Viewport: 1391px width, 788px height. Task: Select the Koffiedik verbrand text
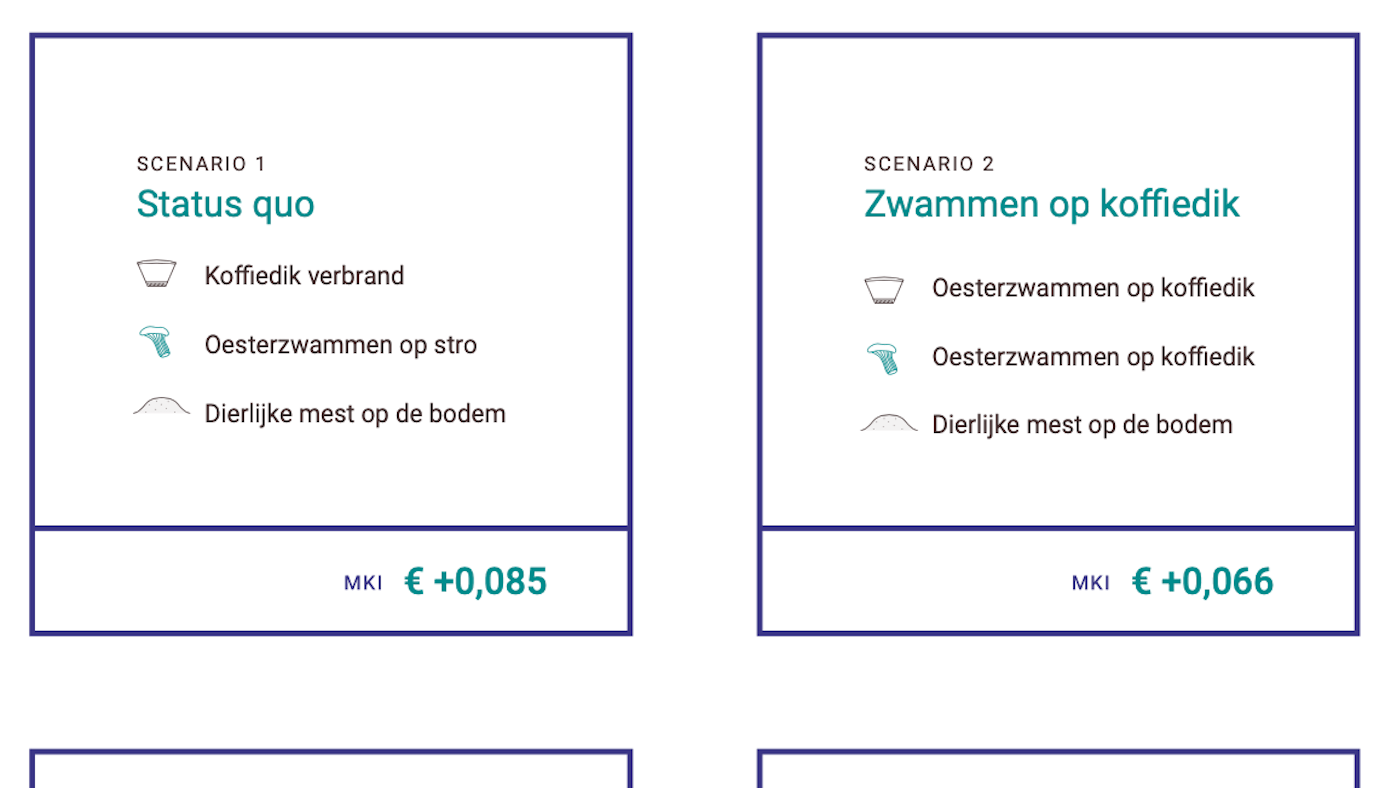click(x=304, y=276)
